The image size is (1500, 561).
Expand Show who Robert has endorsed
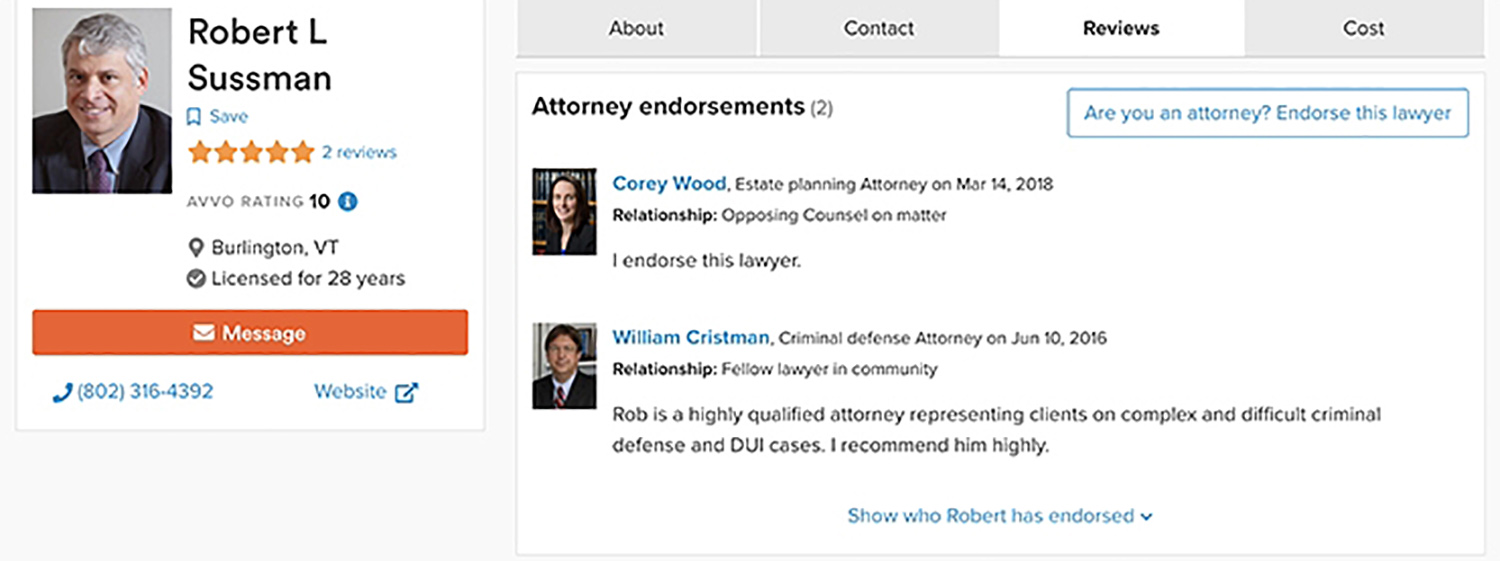click(999, 516)
